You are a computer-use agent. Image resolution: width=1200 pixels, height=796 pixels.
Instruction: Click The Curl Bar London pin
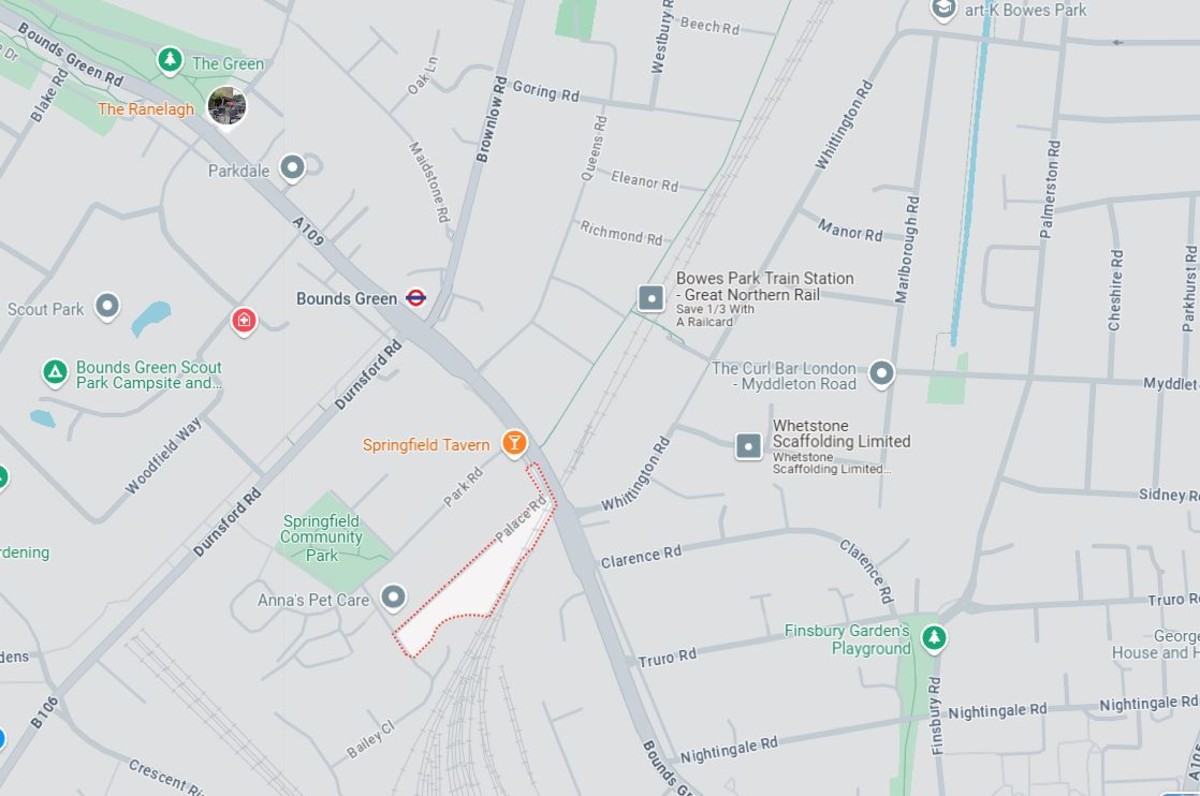pyautogui.click(x=880, y=374)
